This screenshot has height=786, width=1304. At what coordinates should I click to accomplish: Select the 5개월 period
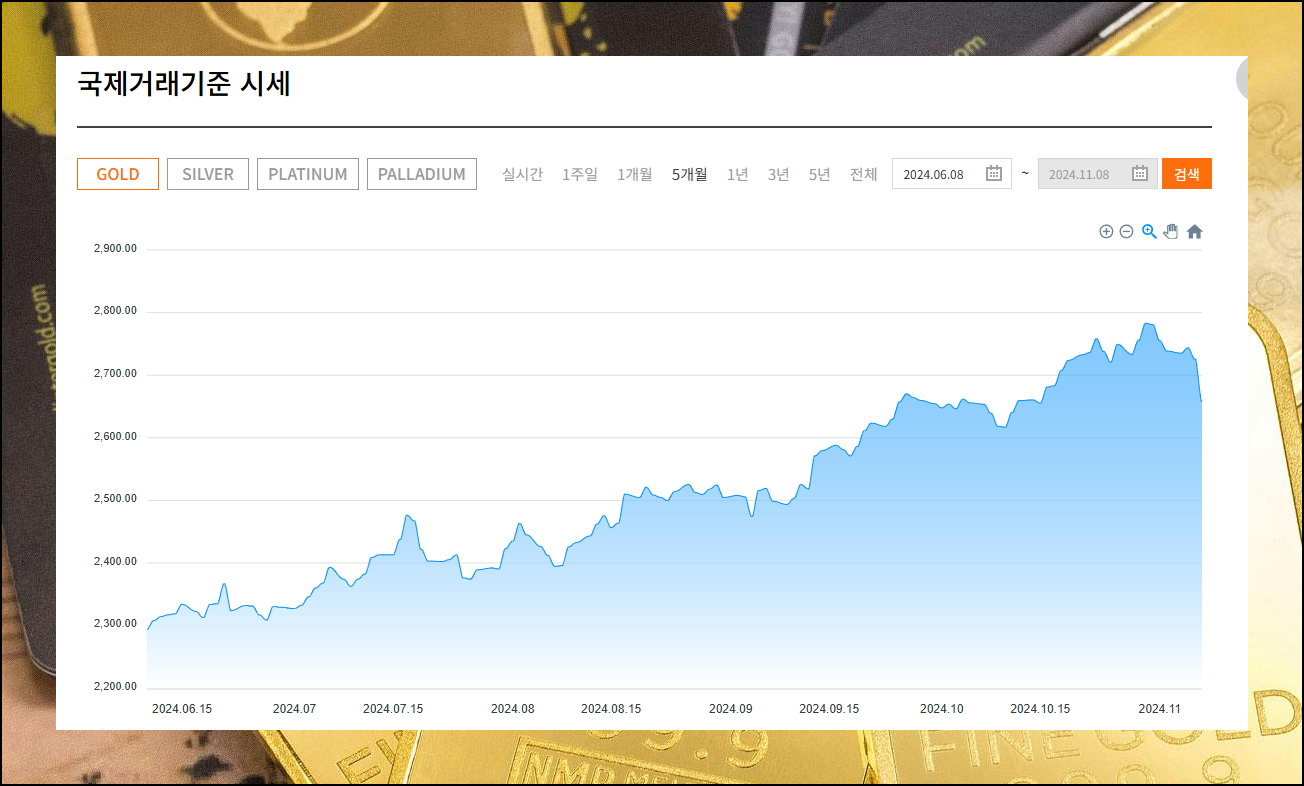690,174
